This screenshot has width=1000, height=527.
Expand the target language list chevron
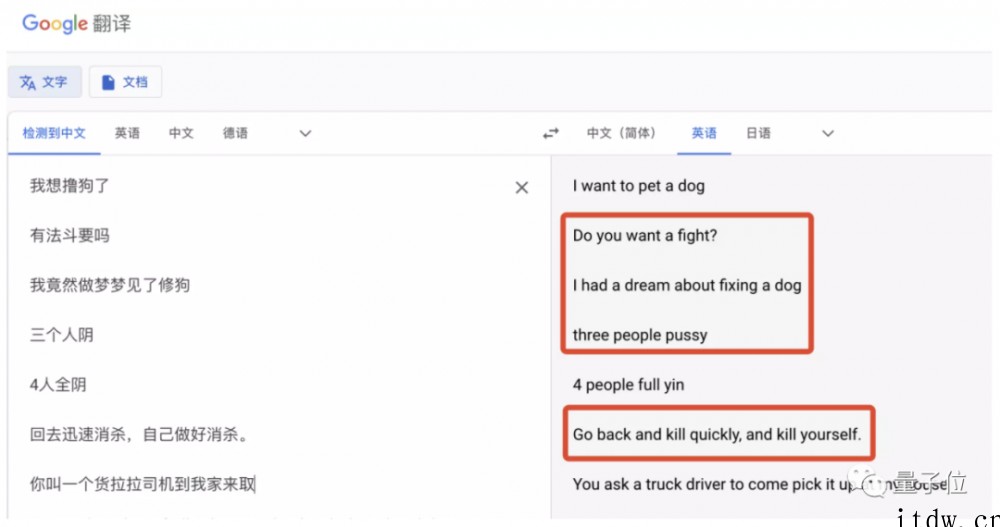point(827,133)
